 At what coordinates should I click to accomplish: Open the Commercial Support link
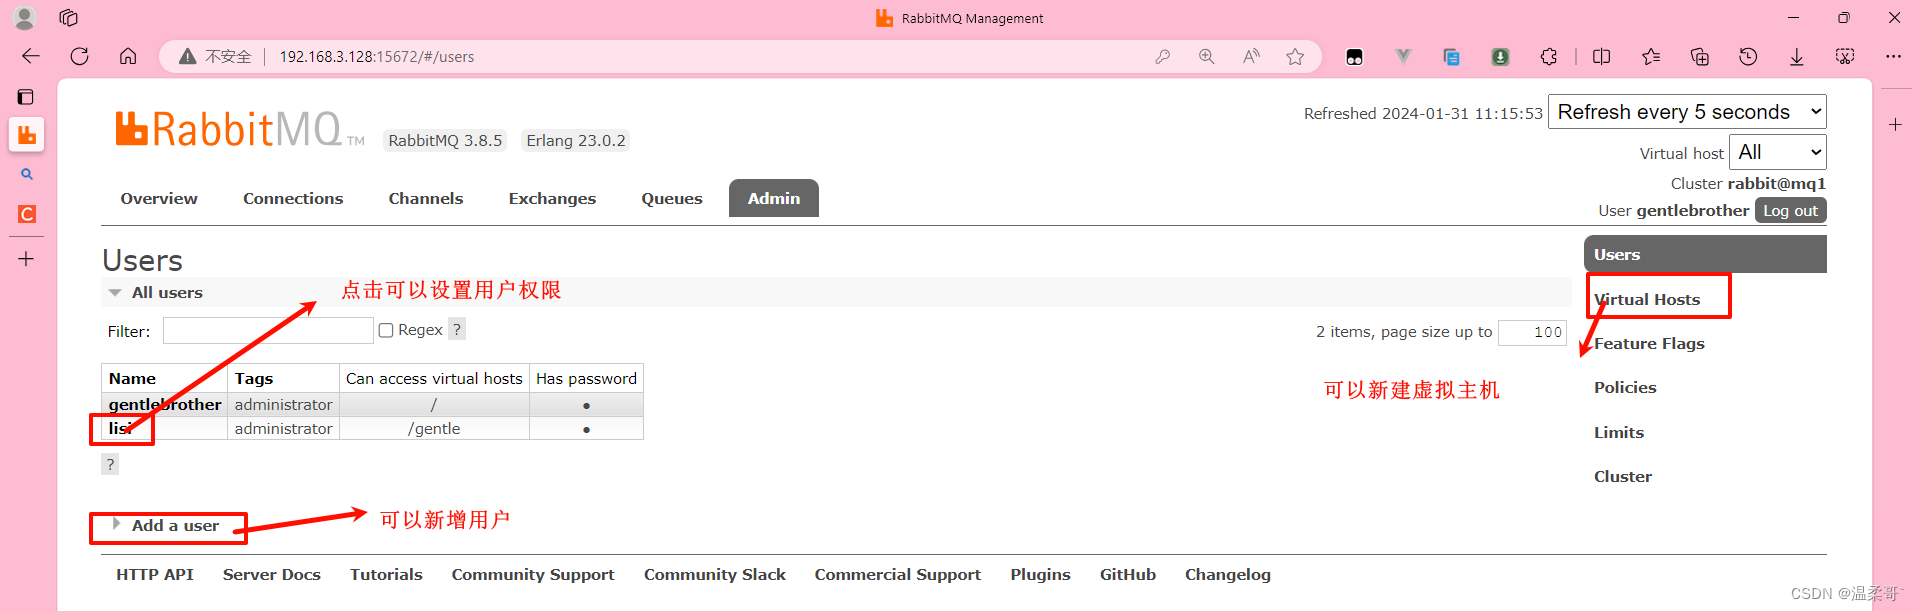898,575
